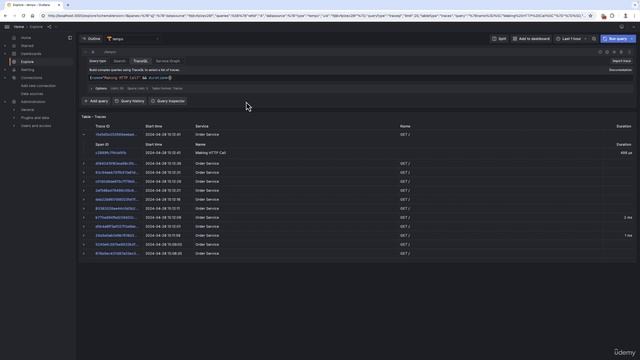Bookmark the page with the star icon

590,16
